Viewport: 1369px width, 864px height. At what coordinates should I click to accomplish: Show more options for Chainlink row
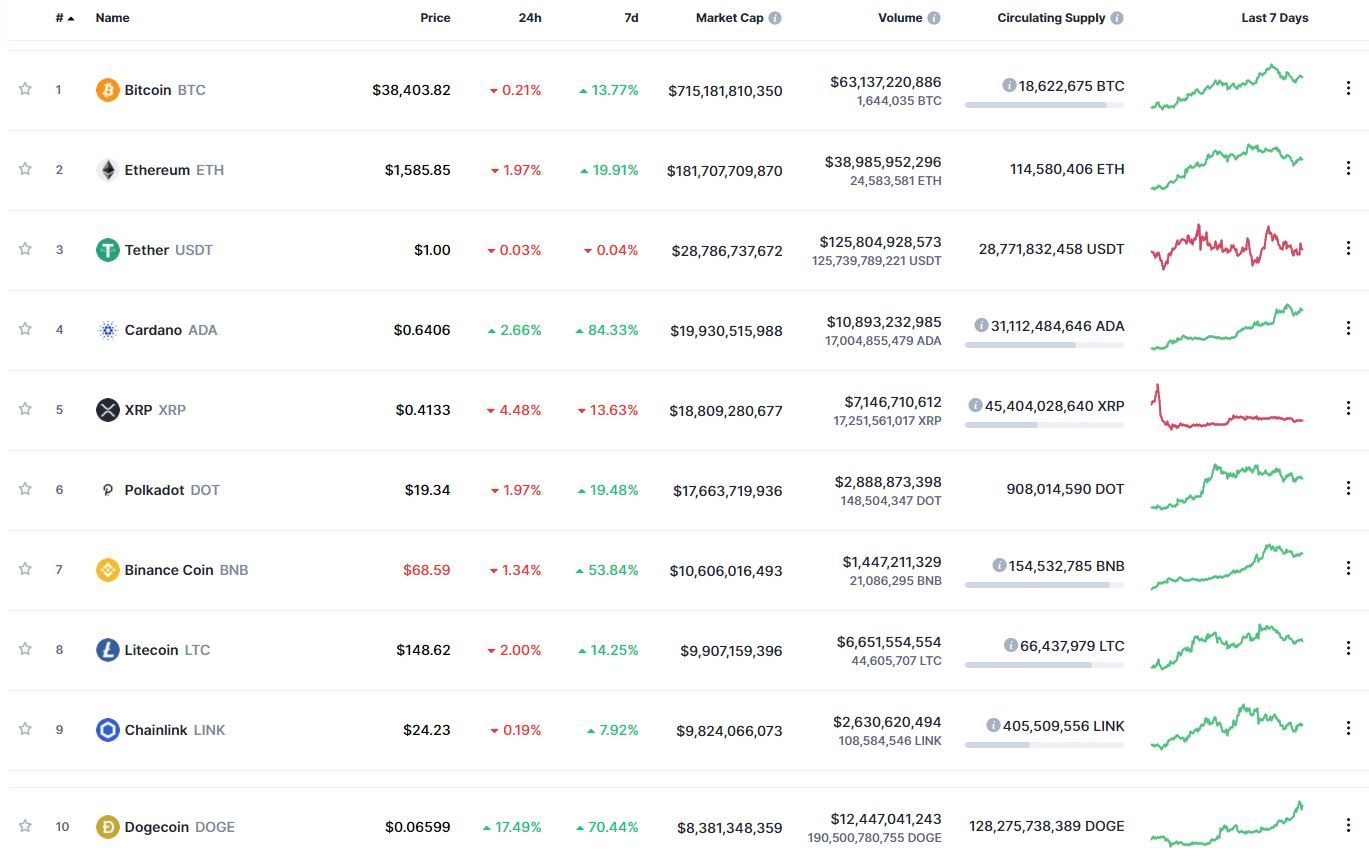1348,729
